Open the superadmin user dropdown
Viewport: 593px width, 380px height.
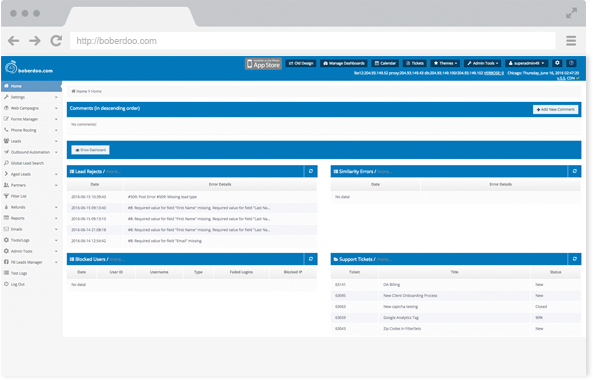point(526,63)
